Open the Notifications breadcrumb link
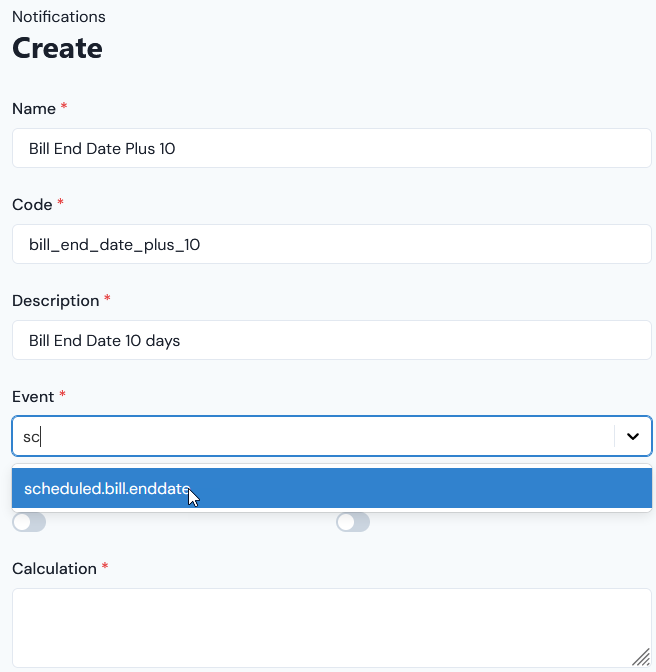This screenshot has height=672, width=656. pos(59,17)
